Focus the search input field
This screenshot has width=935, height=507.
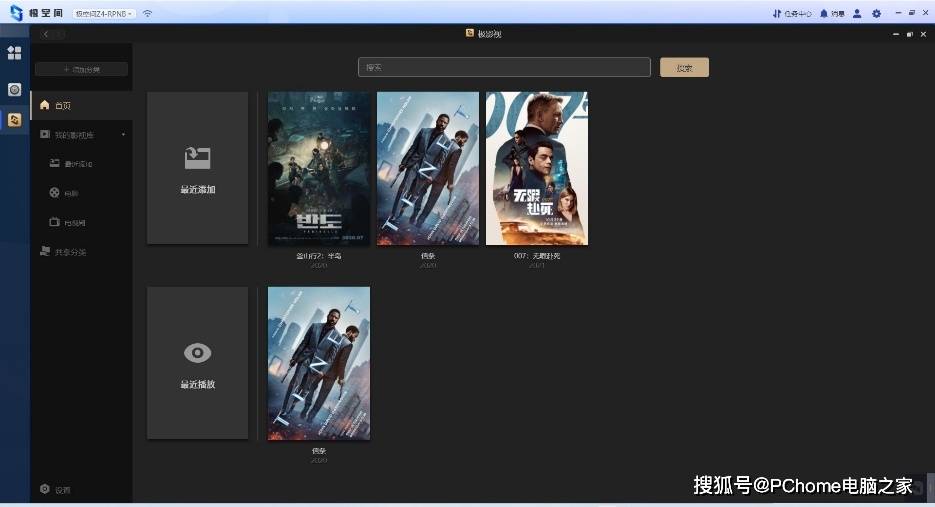point(504,67)
